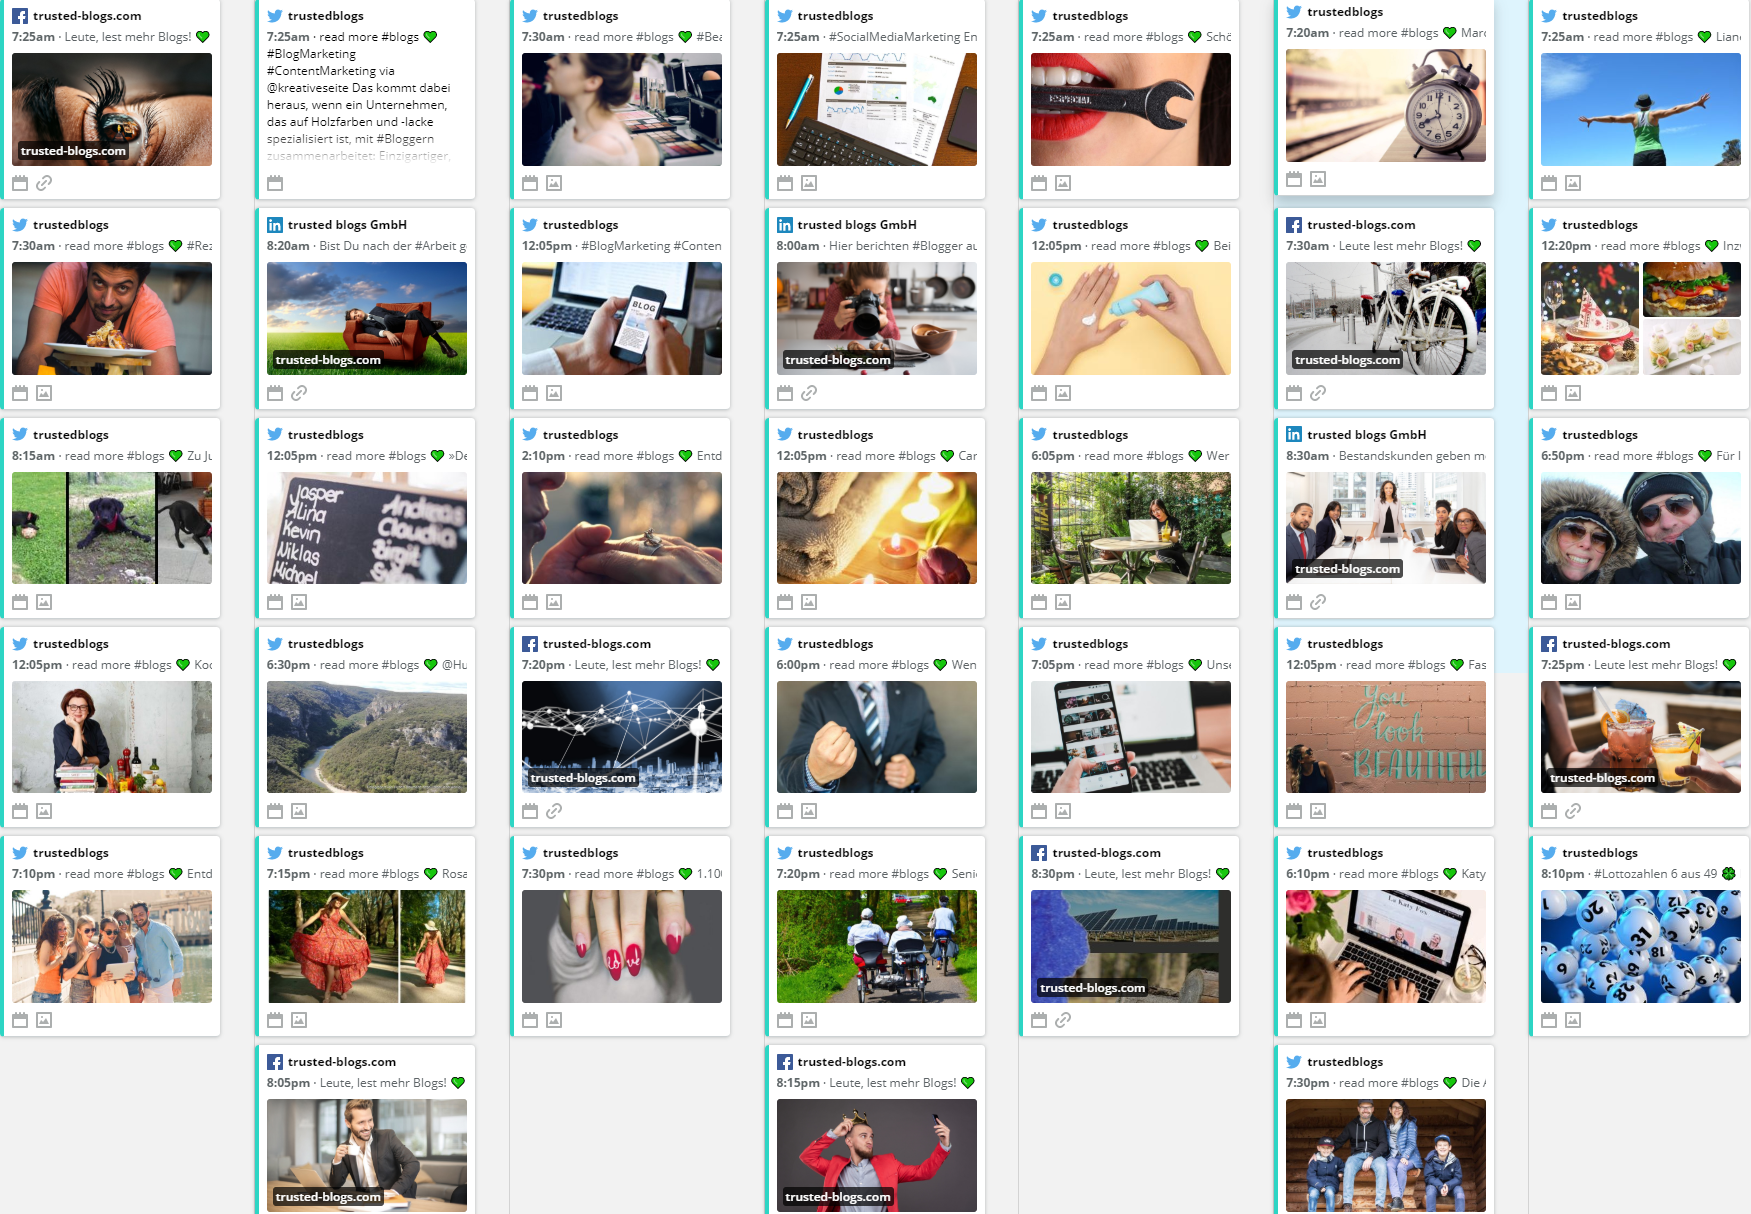Image resolution: width=1751 pixels, height=1214 pixels.
Task: Click link icon below the solar panel post
Action: (1063, 1020)
